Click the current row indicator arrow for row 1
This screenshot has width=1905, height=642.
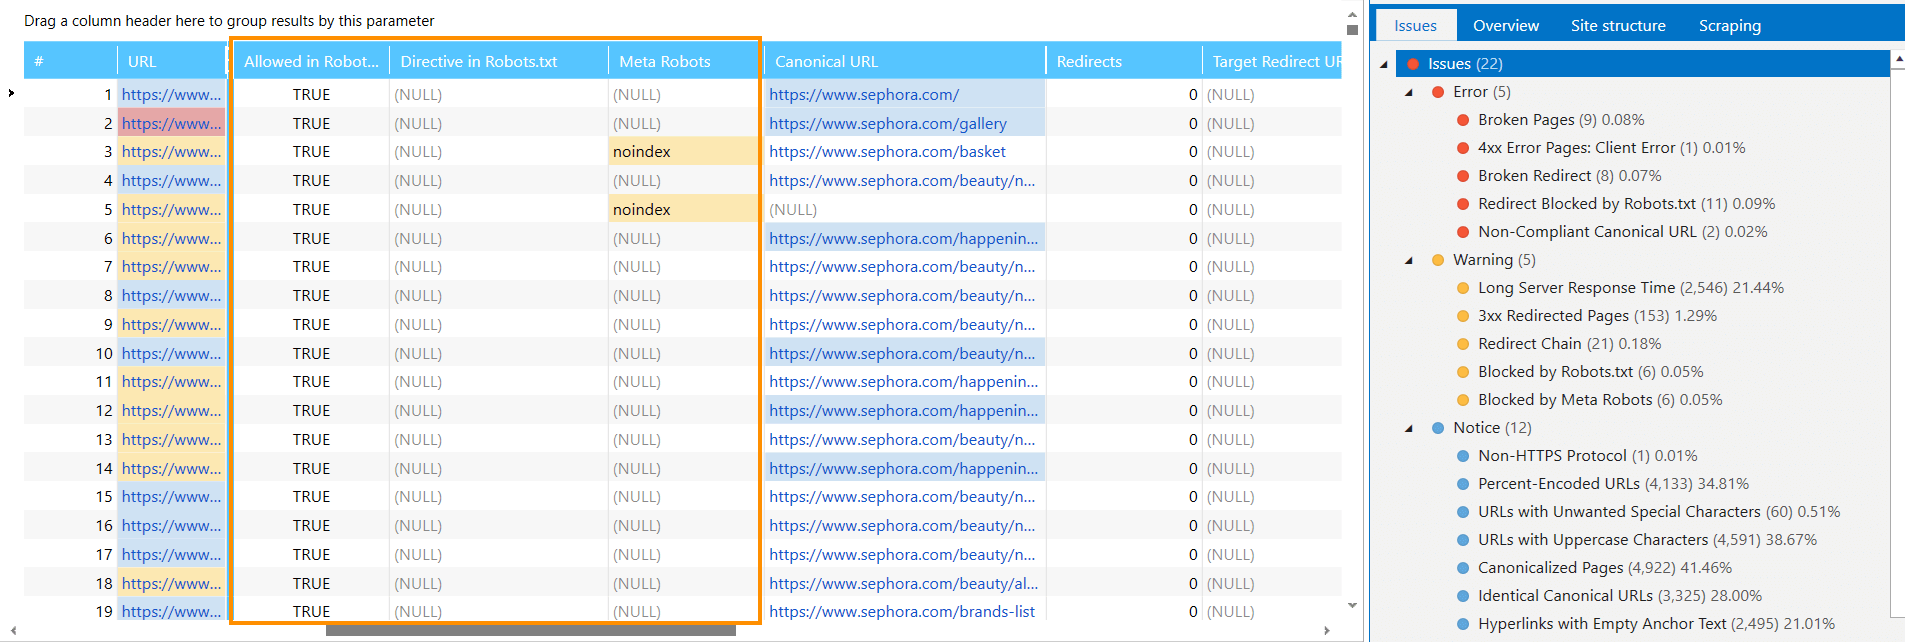pos(11,93)
